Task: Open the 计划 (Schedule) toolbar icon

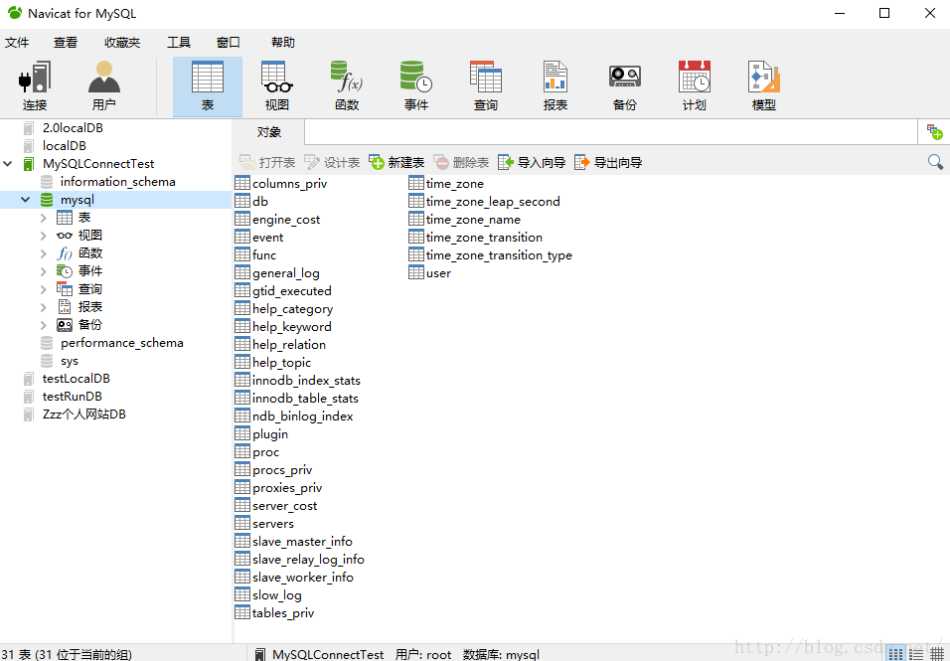Action: click(694, 87)
